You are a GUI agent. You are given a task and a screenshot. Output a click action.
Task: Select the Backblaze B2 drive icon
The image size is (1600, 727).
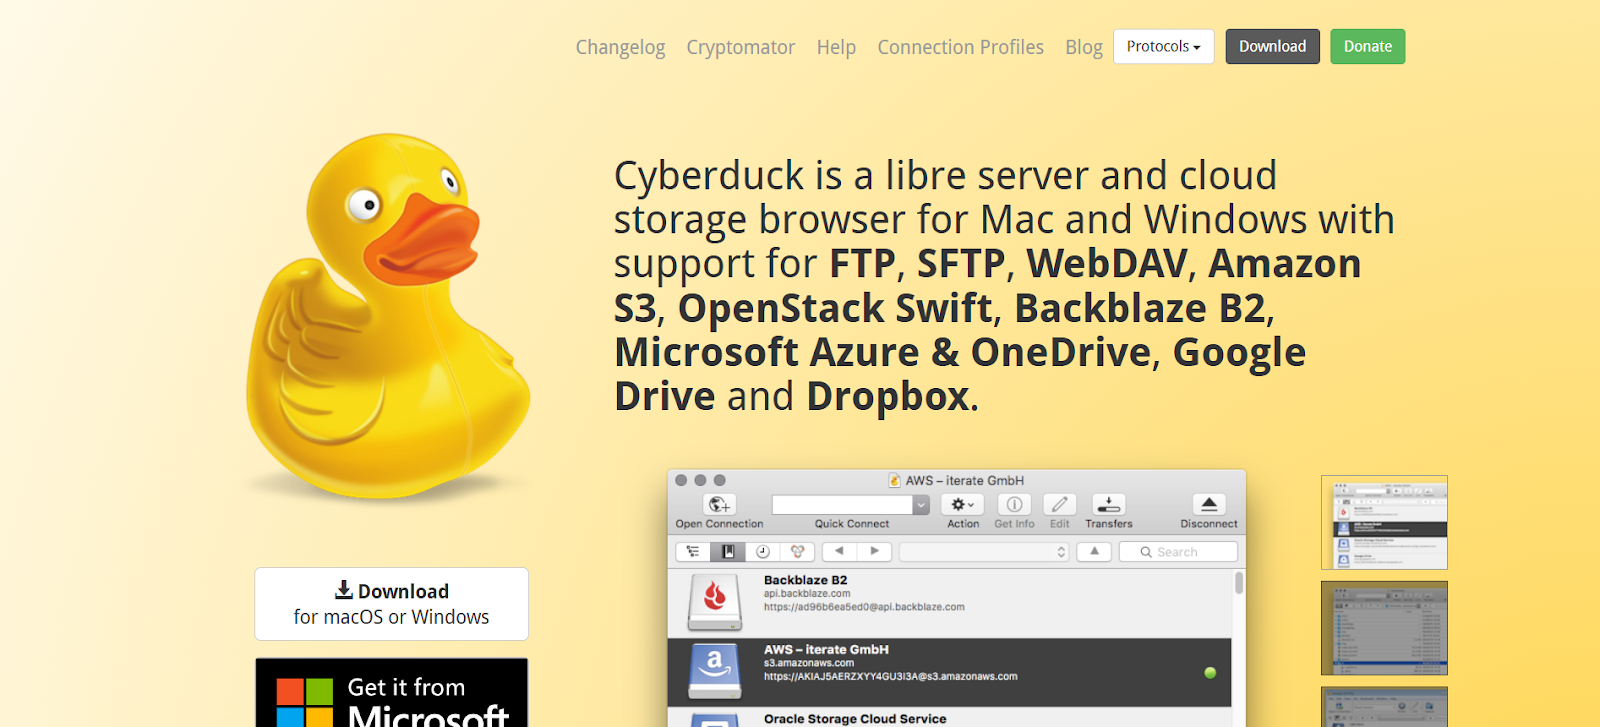click(714, 601)
